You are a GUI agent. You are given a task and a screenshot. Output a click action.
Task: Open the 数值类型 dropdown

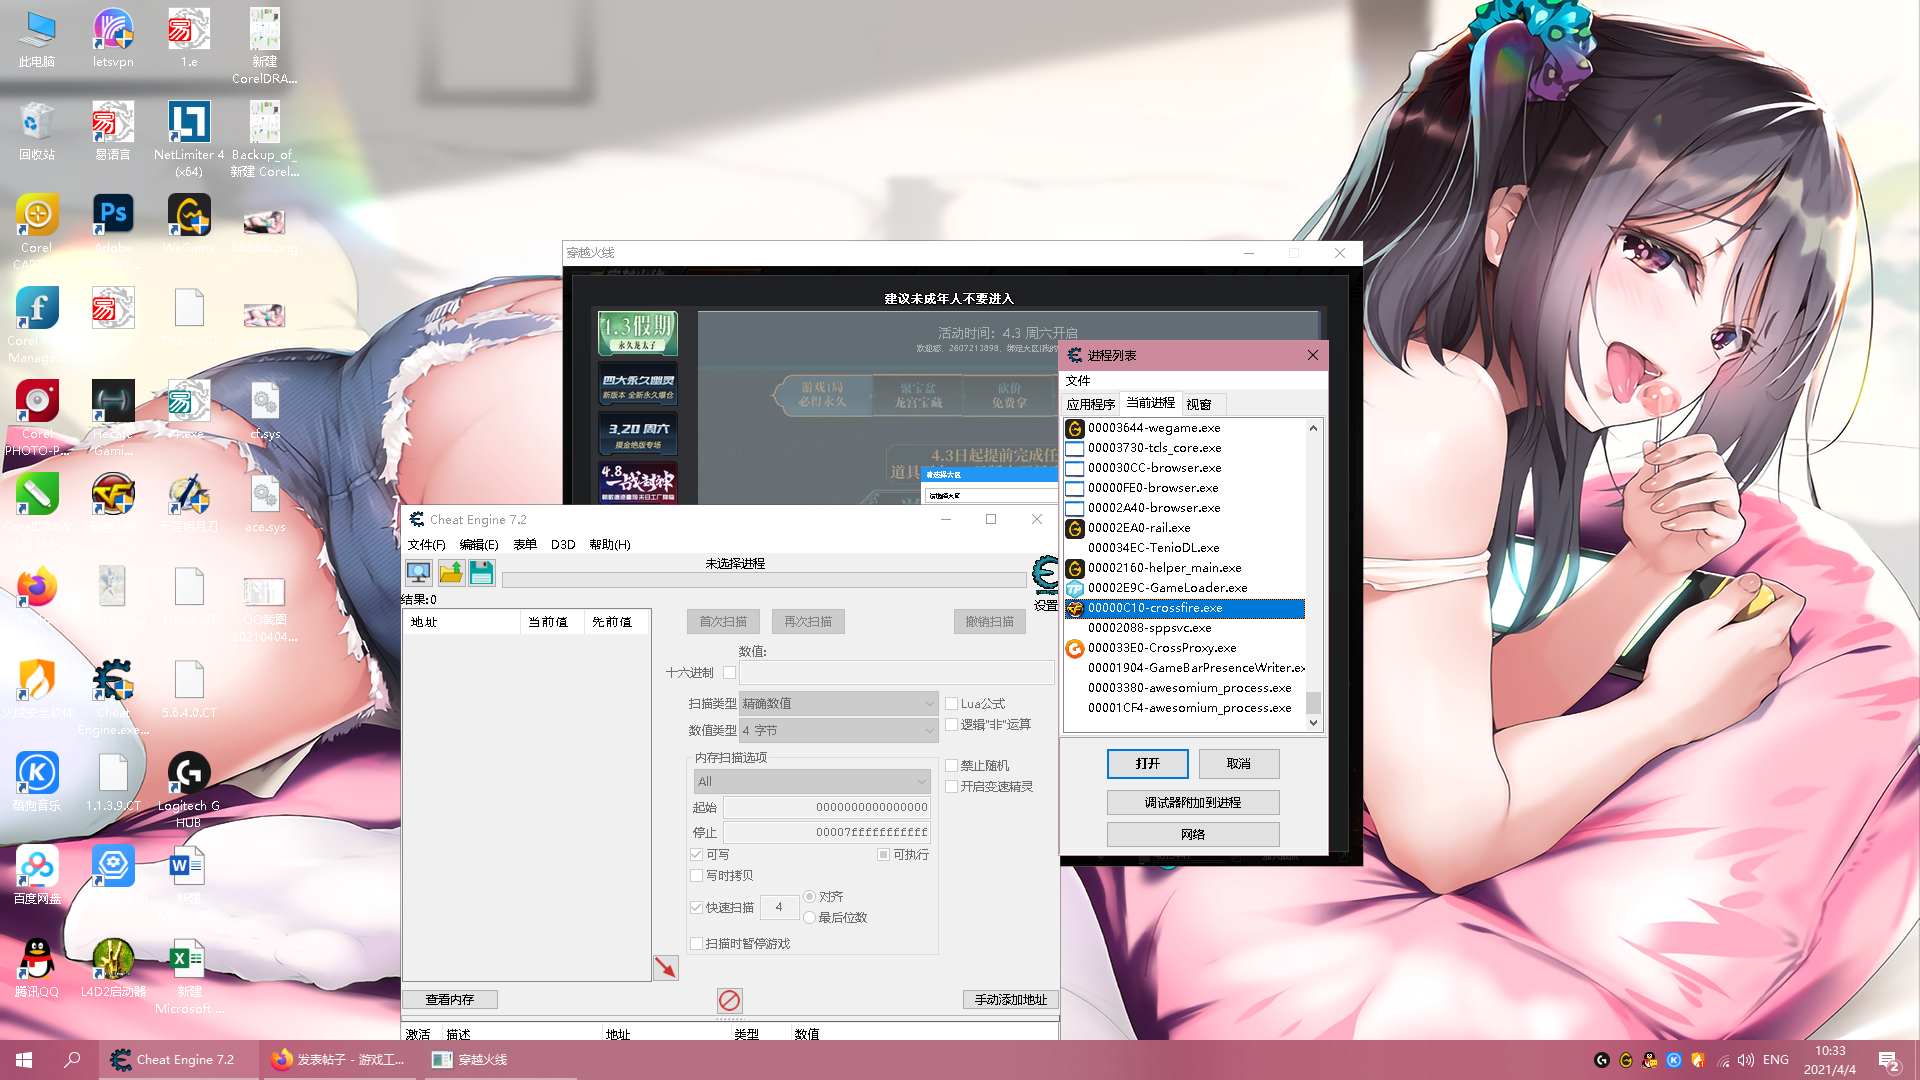pos(838,731)
